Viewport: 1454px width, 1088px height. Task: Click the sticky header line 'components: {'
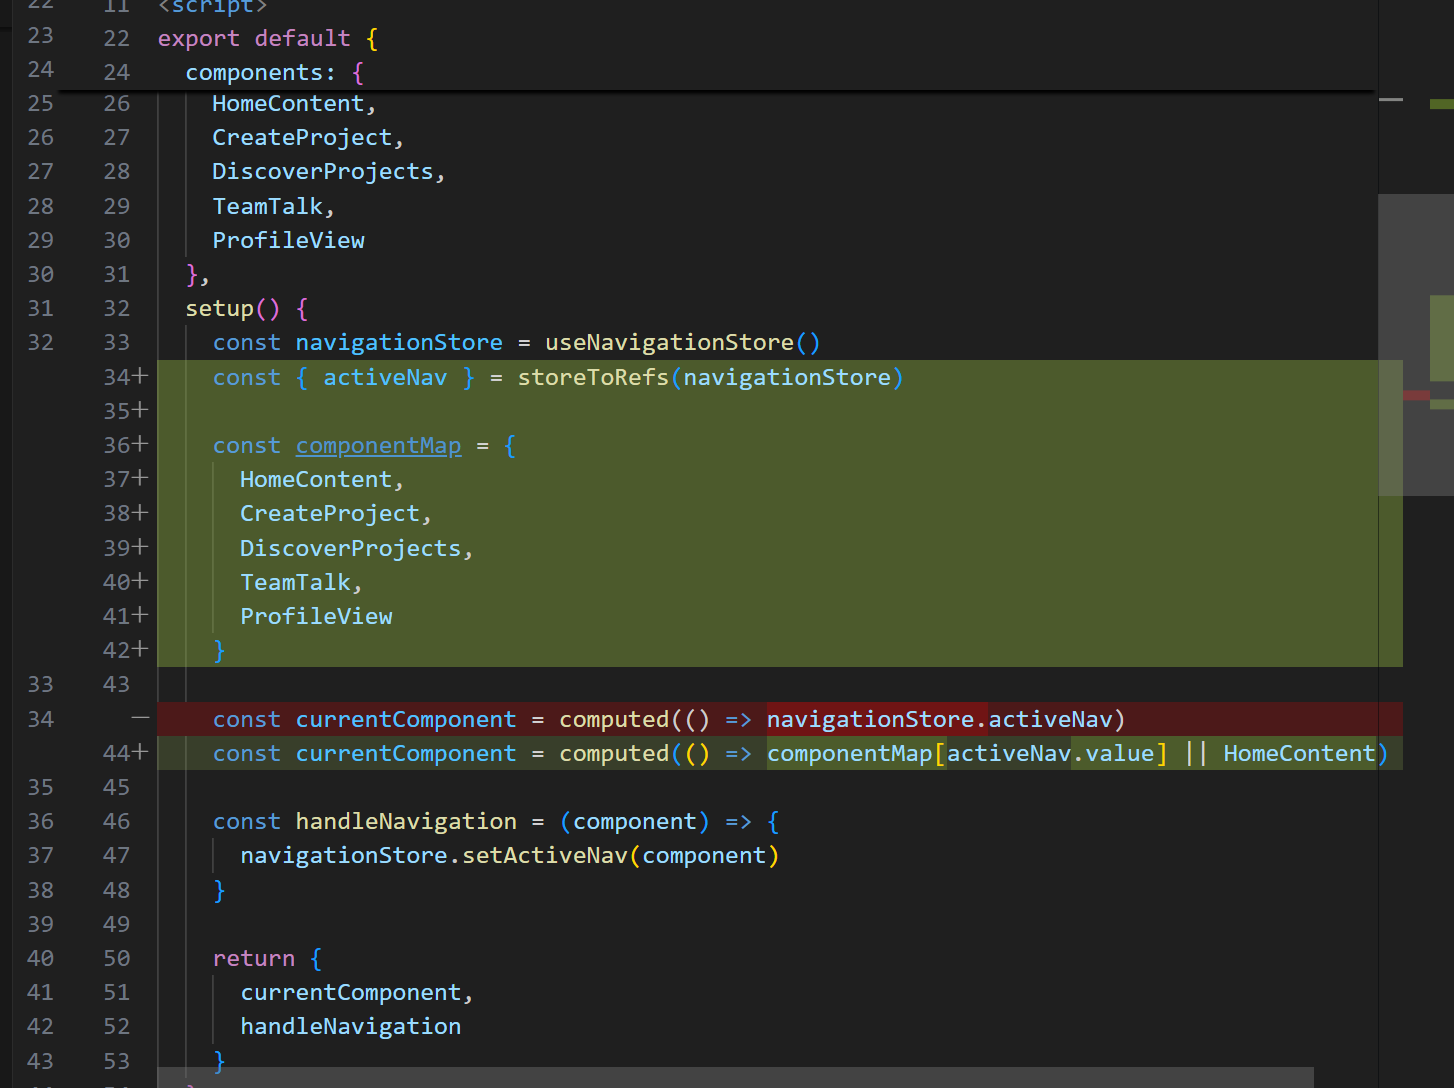(275, 72)
